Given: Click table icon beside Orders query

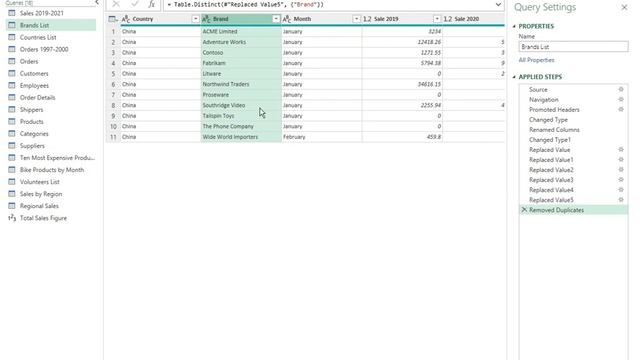Looking at the screenshot, I should [12, 61].
